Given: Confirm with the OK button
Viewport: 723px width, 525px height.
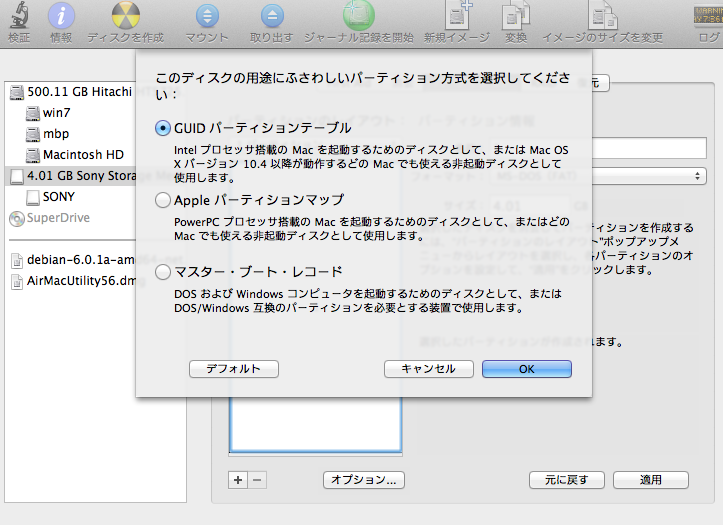Looking at the screenshot, I should coord(527,369).
